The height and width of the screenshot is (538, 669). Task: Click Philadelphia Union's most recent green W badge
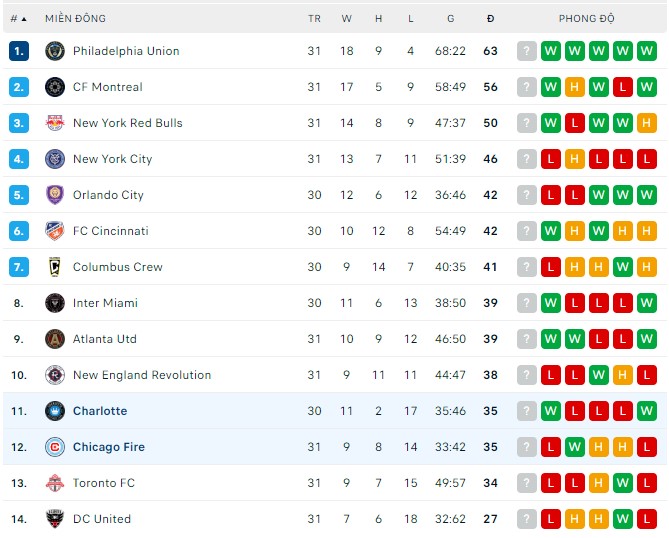(551, 51)
